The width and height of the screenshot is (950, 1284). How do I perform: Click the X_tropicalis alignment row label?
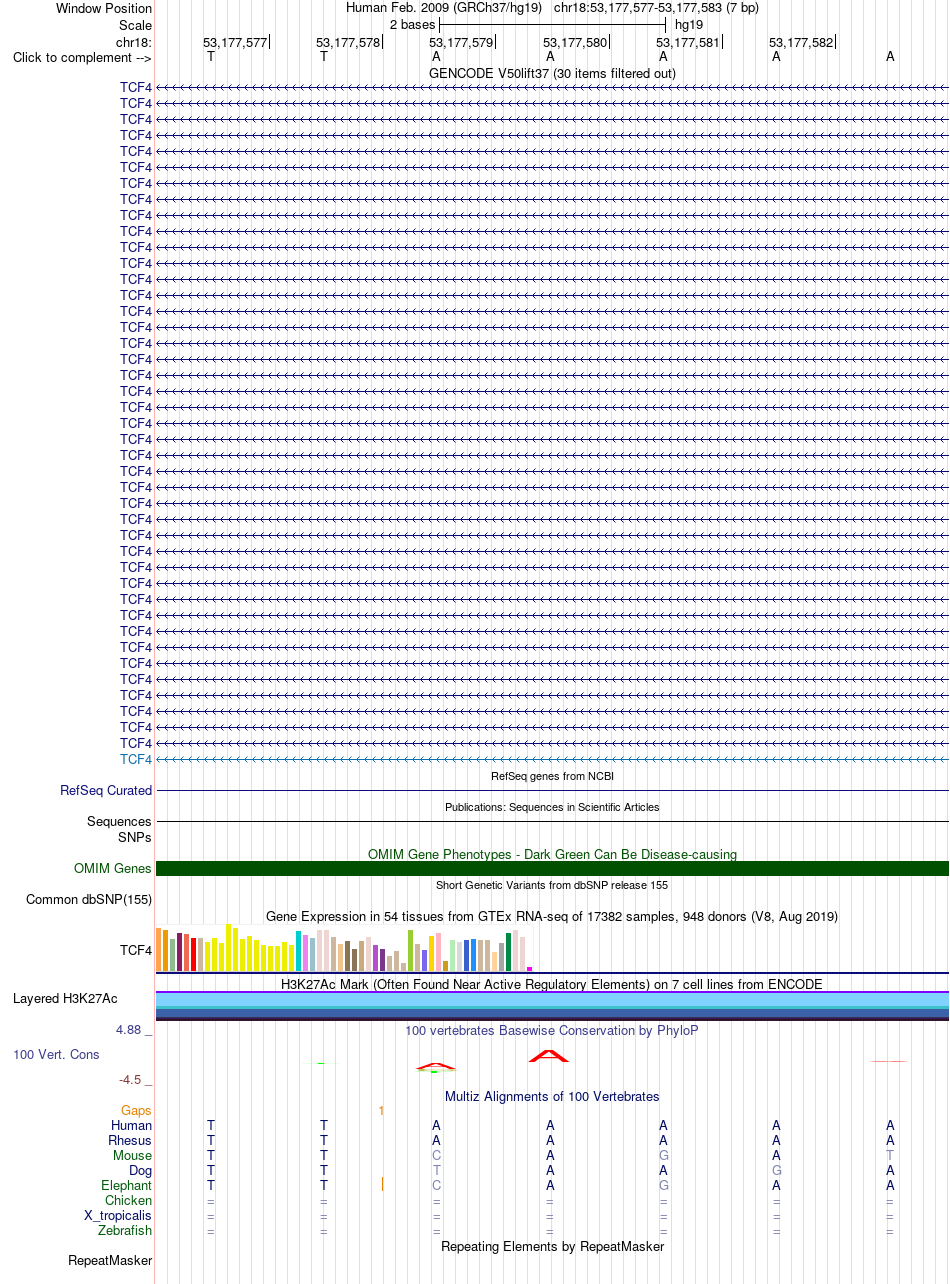point(118,1215)
